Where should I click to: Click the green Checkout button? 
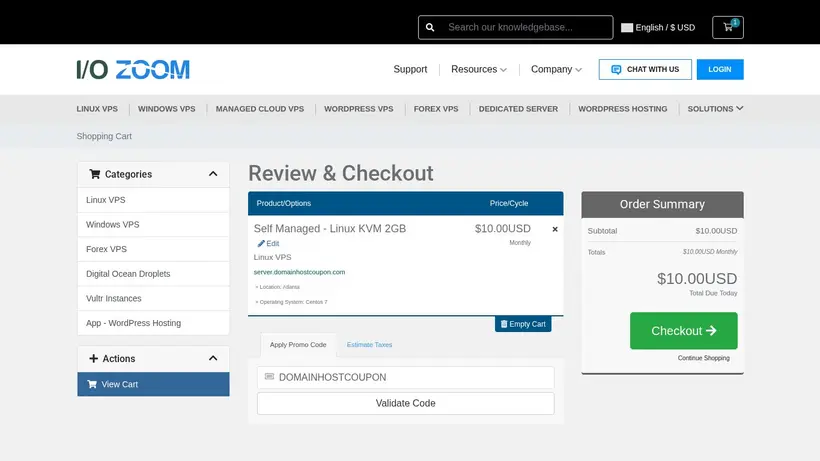[x=684, y=330]
